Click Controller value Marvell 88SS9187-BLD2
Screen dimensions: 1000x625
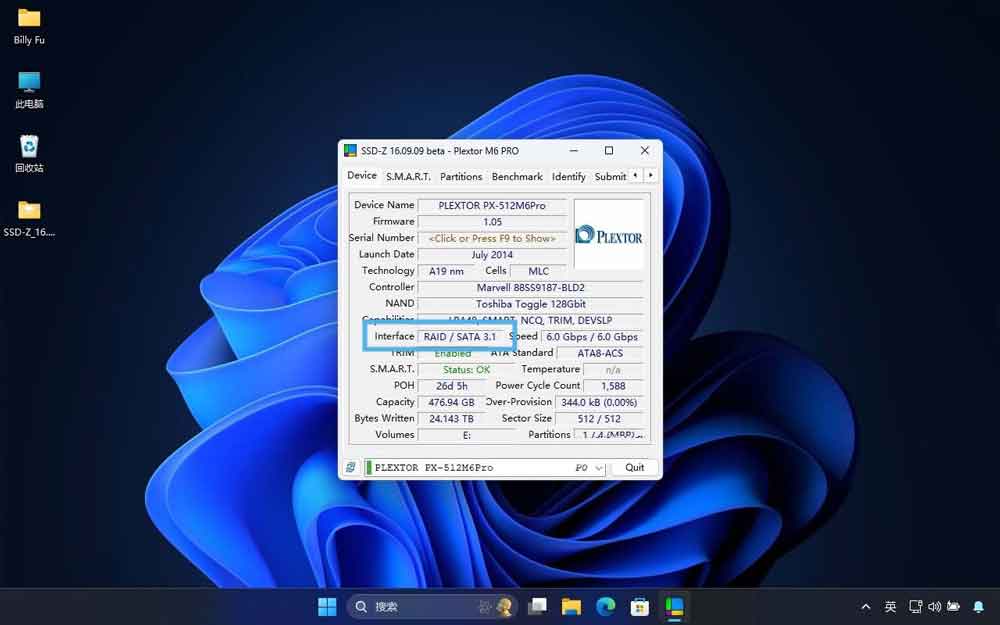[x=530, y=288]
